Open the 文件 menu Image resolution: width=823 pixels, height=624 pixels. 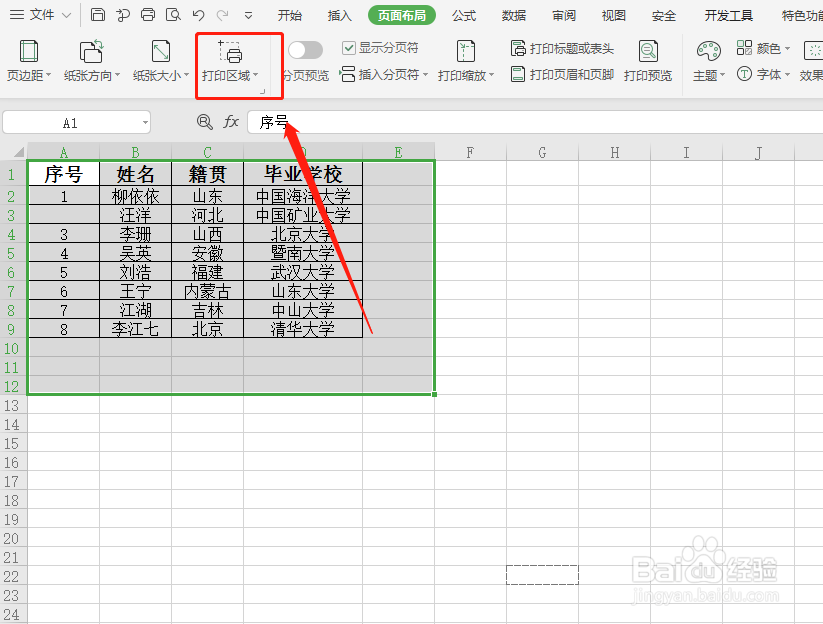point(41,15)
